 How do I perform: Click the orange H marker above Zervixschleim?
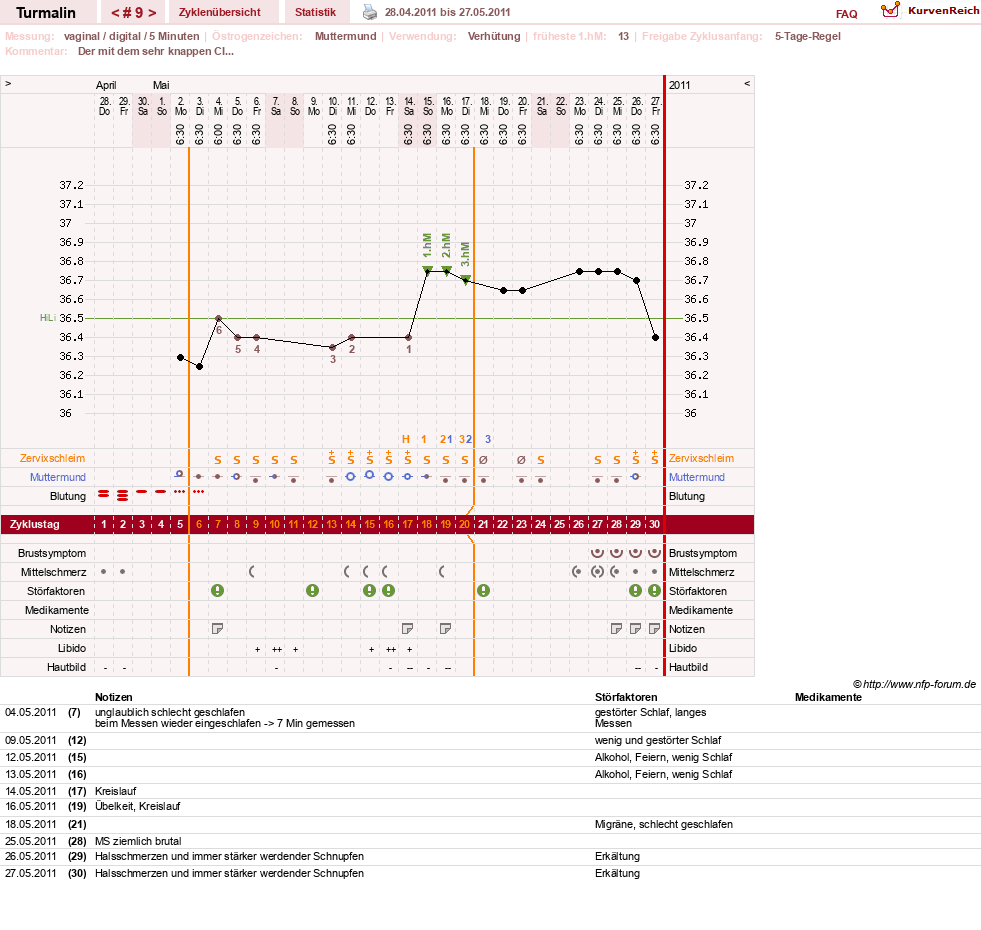pyautogui.click(x=406, y=439)
